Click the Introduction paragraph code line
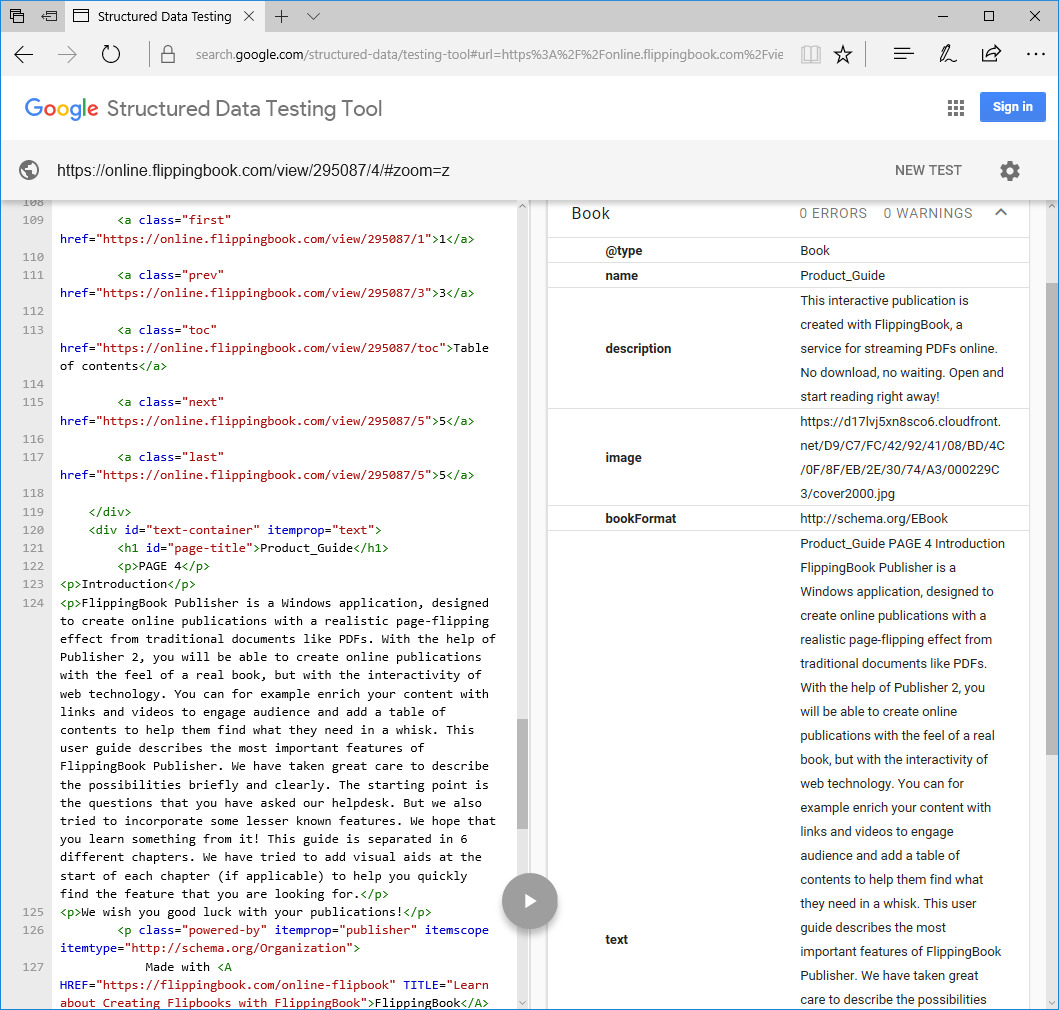 tap(128, 584)
